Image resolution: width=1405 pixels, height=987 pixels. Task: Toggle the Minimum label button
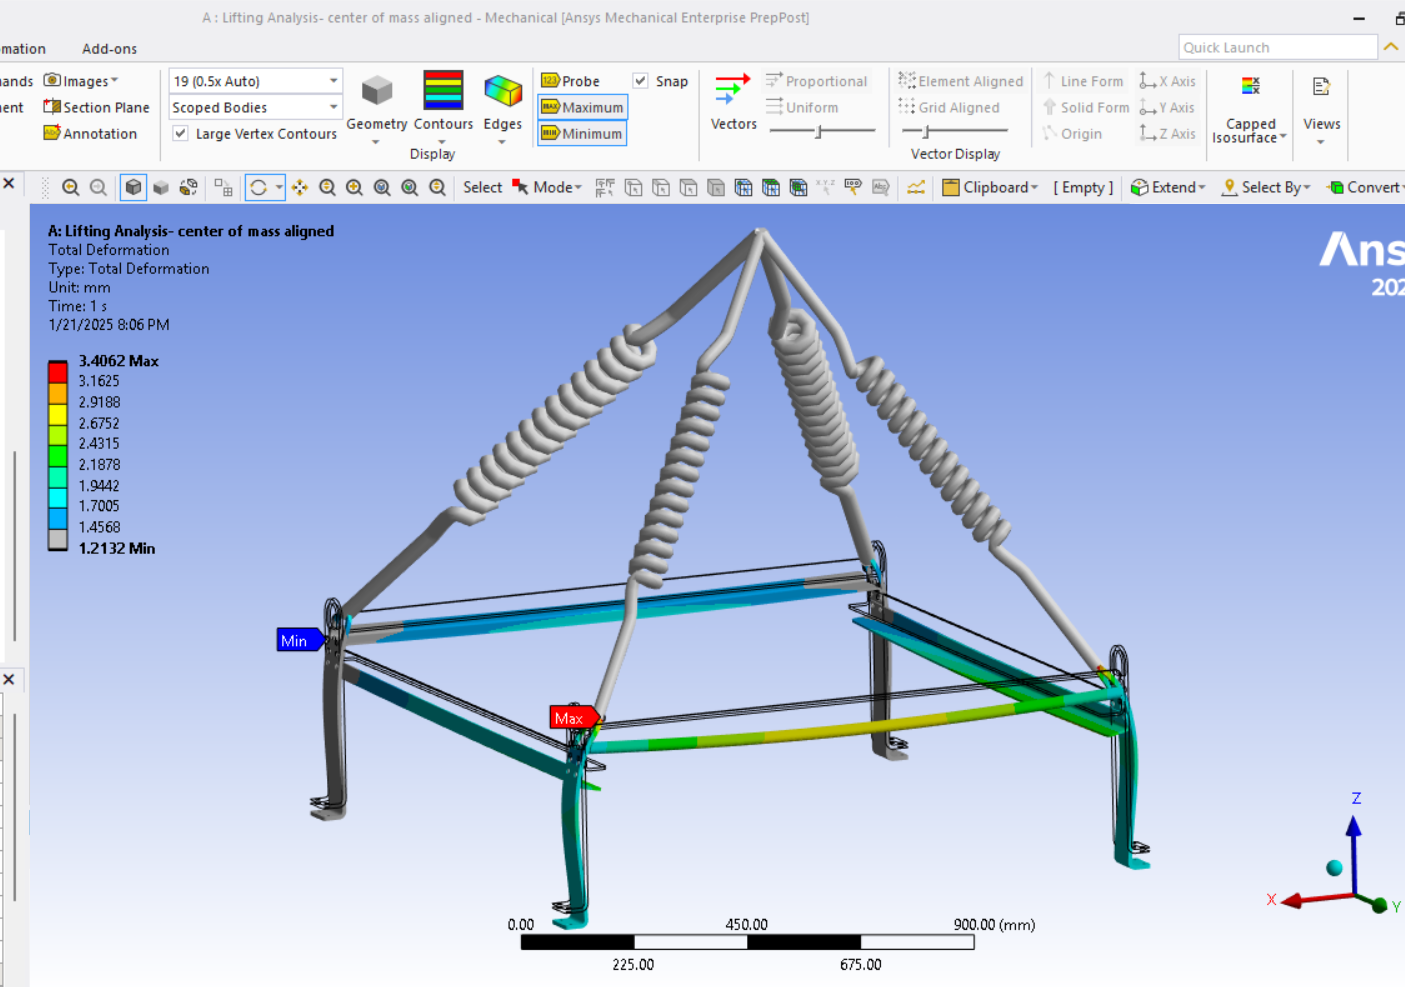click(582, 133)
